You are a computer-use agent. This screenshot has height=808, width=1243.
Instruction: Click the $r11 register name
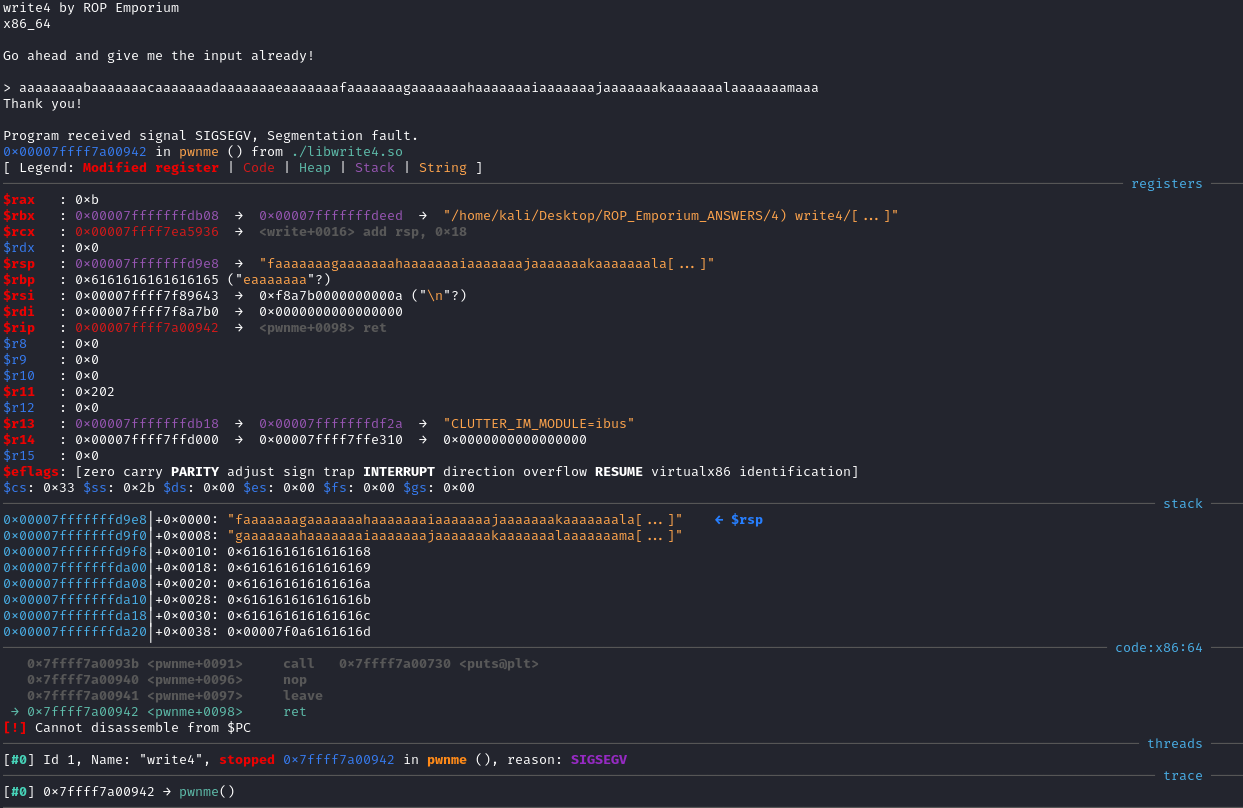19,392
